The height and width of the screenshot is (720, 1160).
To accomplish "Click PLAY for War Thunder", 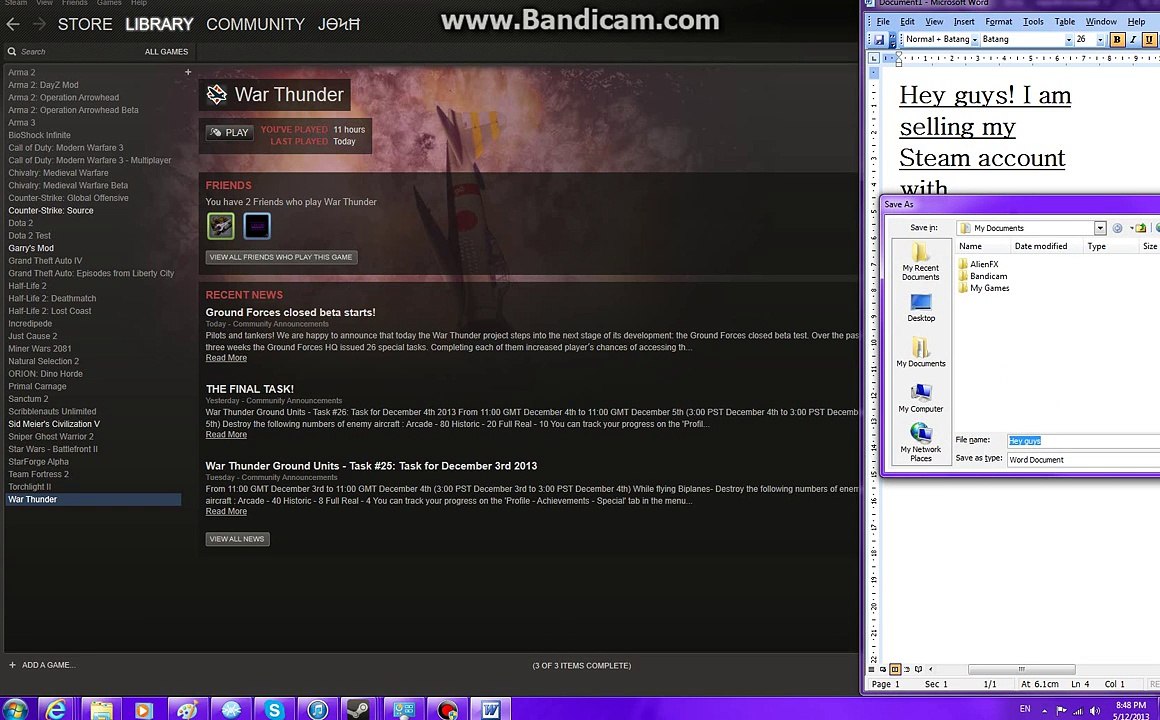I will pos(230,132).
